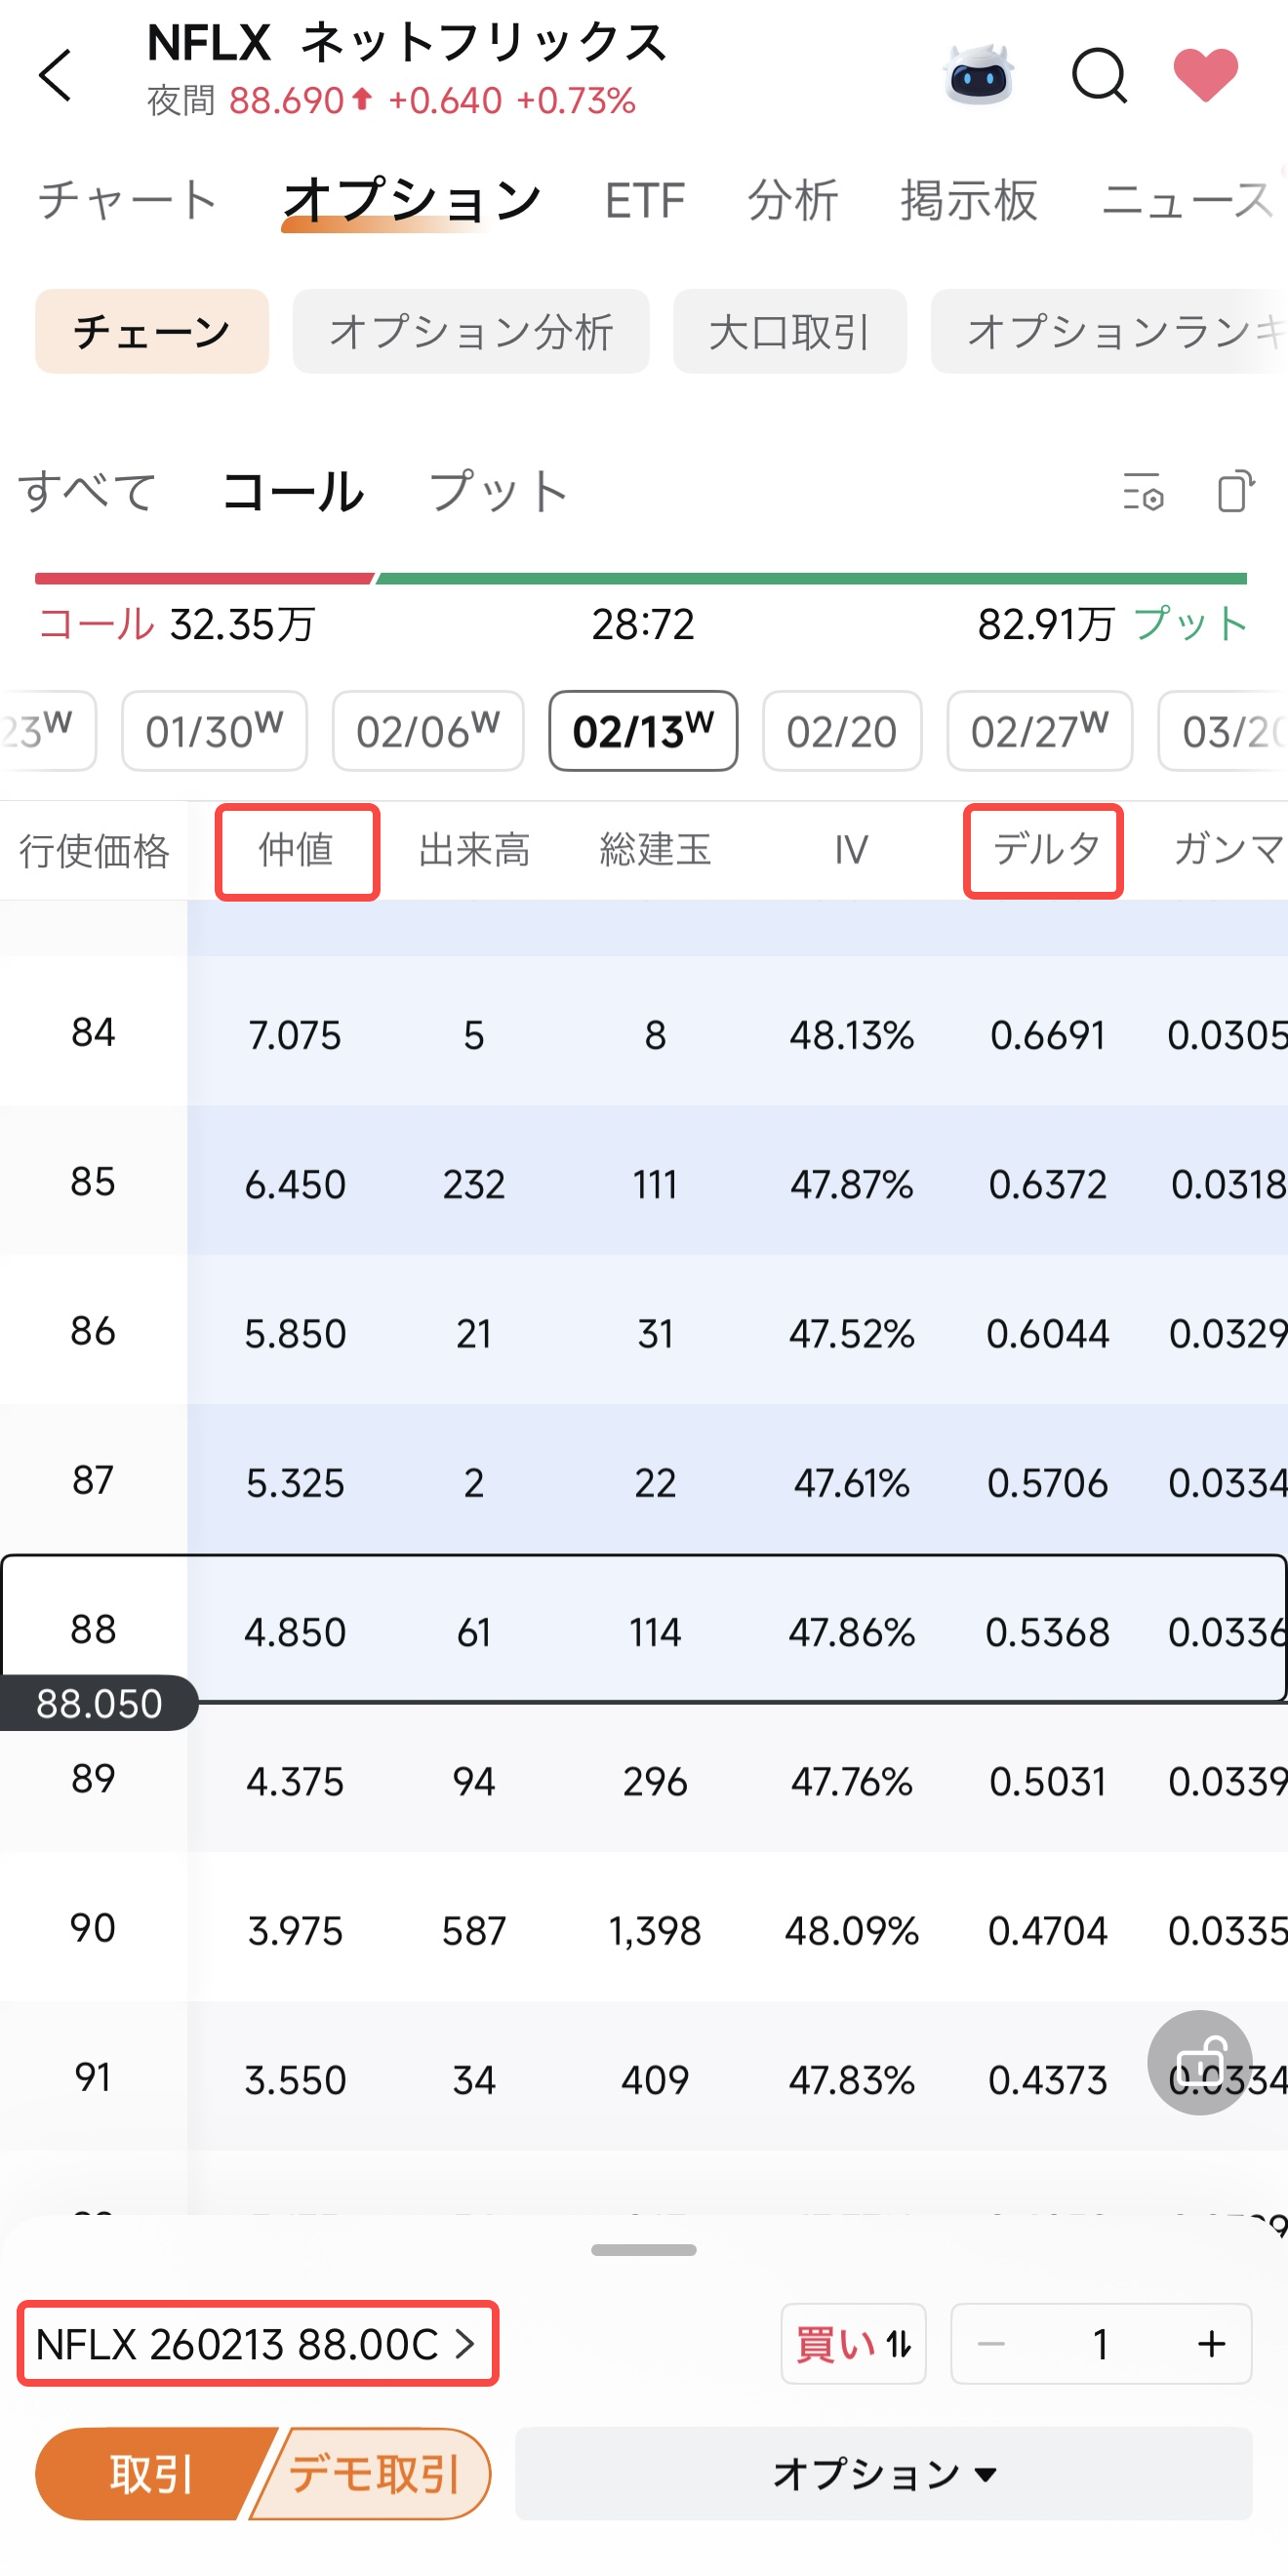Open the 分析 tab
Image resolution: width=1288 pixels, height=2576 pixels.
[x=792, y=200]
